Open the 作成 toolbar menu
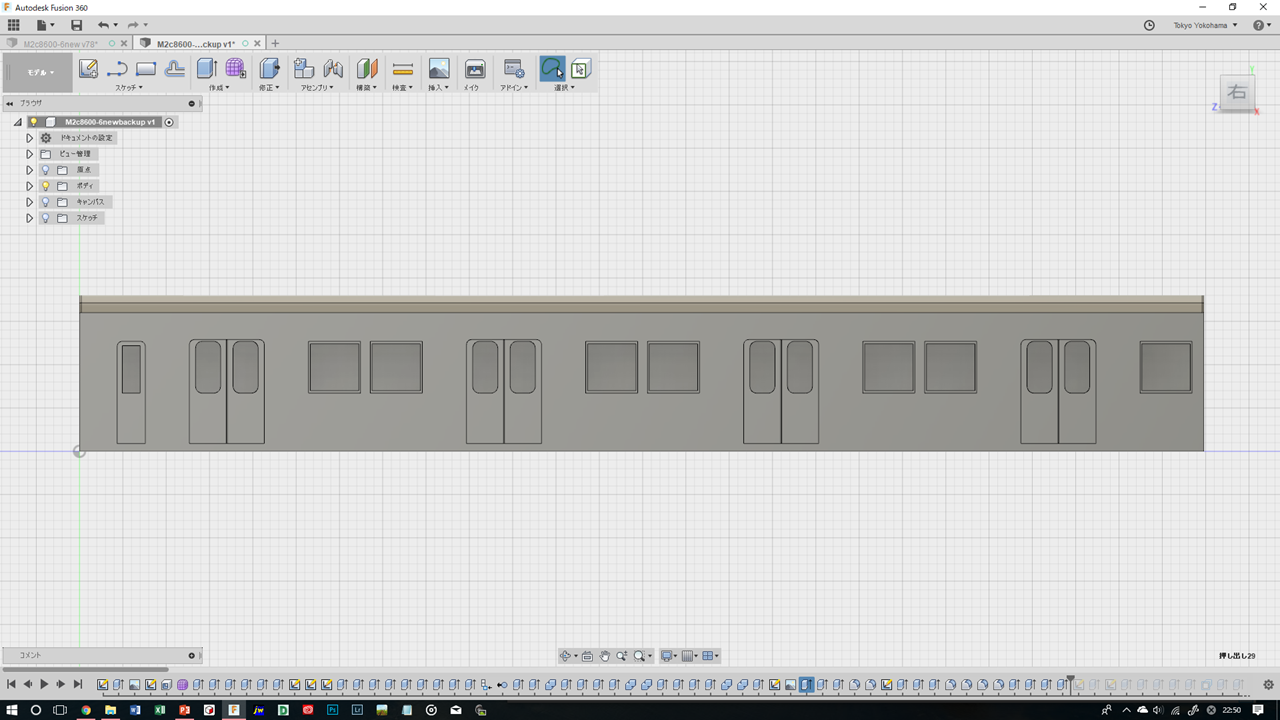The height and width of the screenshot is (720, 1280). (x=218, y=88)
